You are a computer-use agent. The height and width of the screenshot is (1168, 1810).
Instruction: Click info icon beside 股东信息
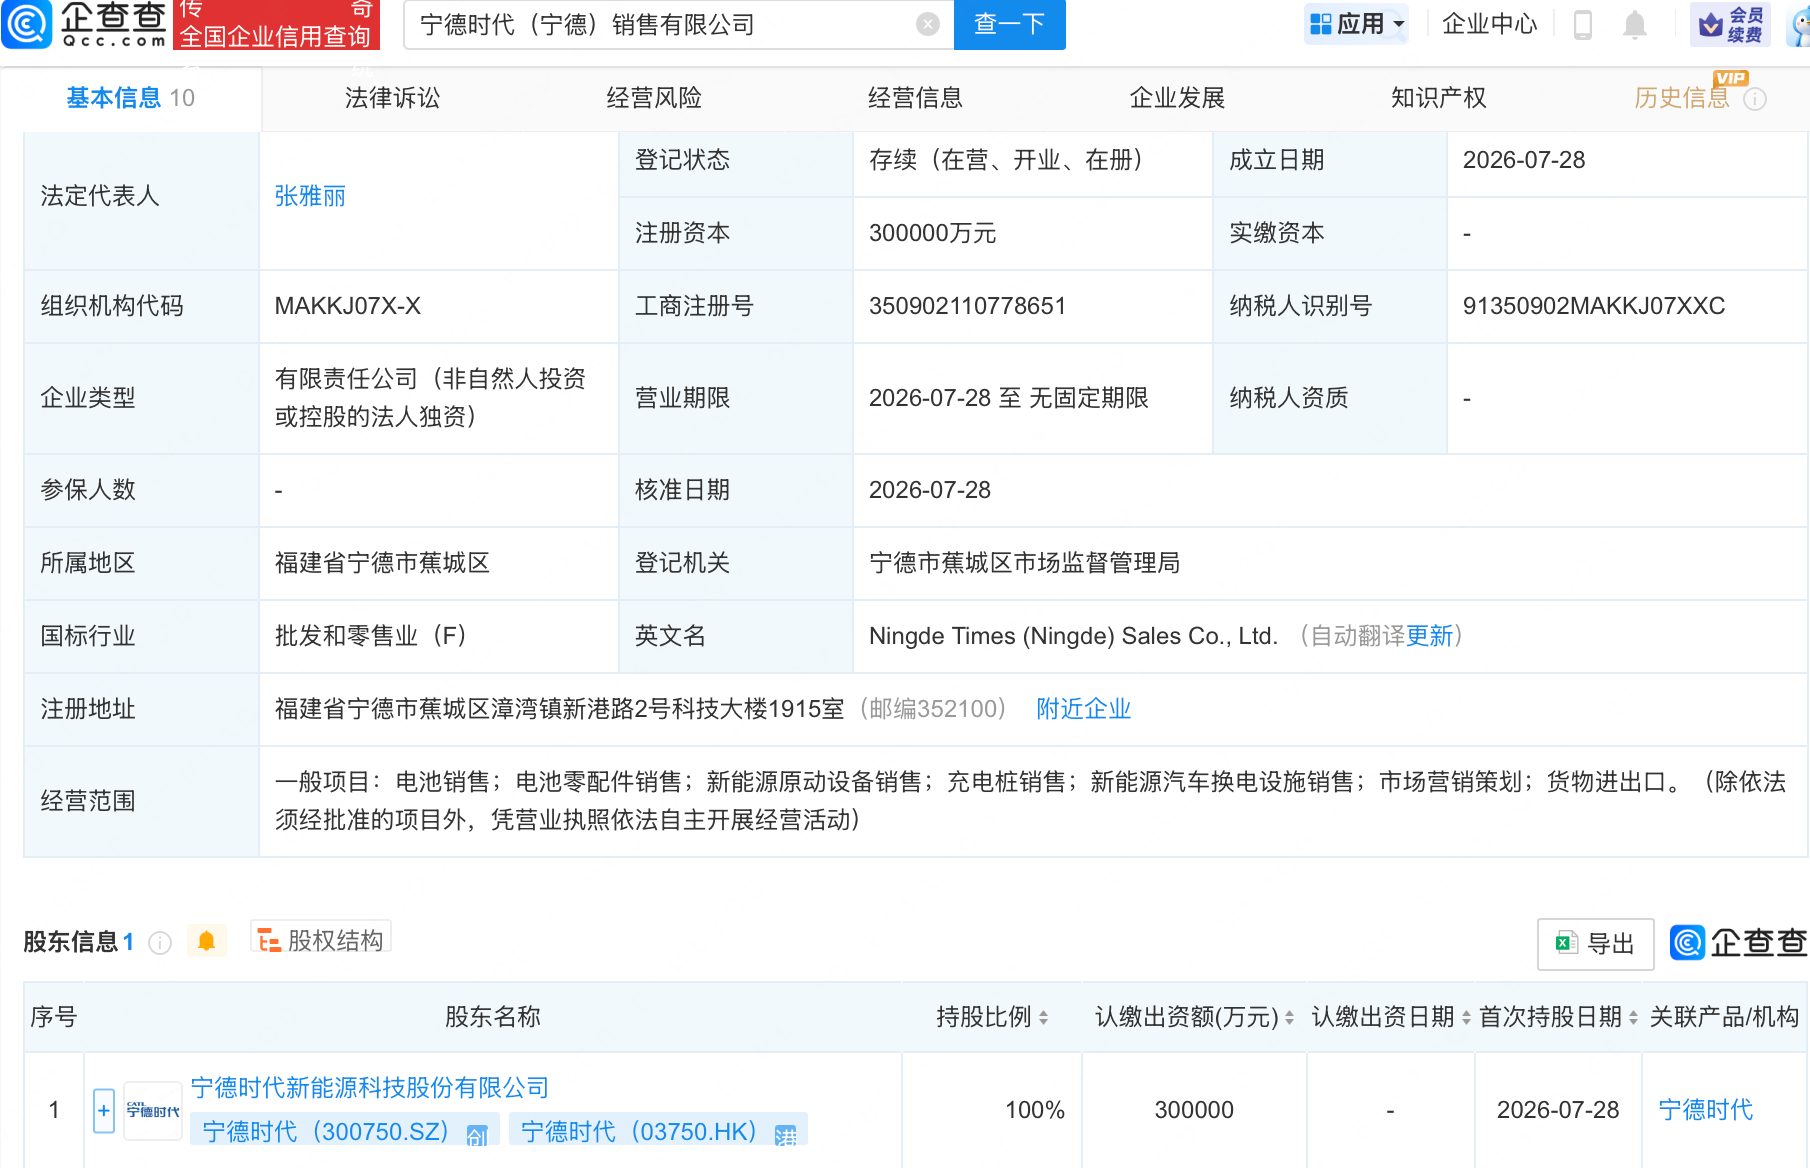pyautogui.click(x=160, y=942)
